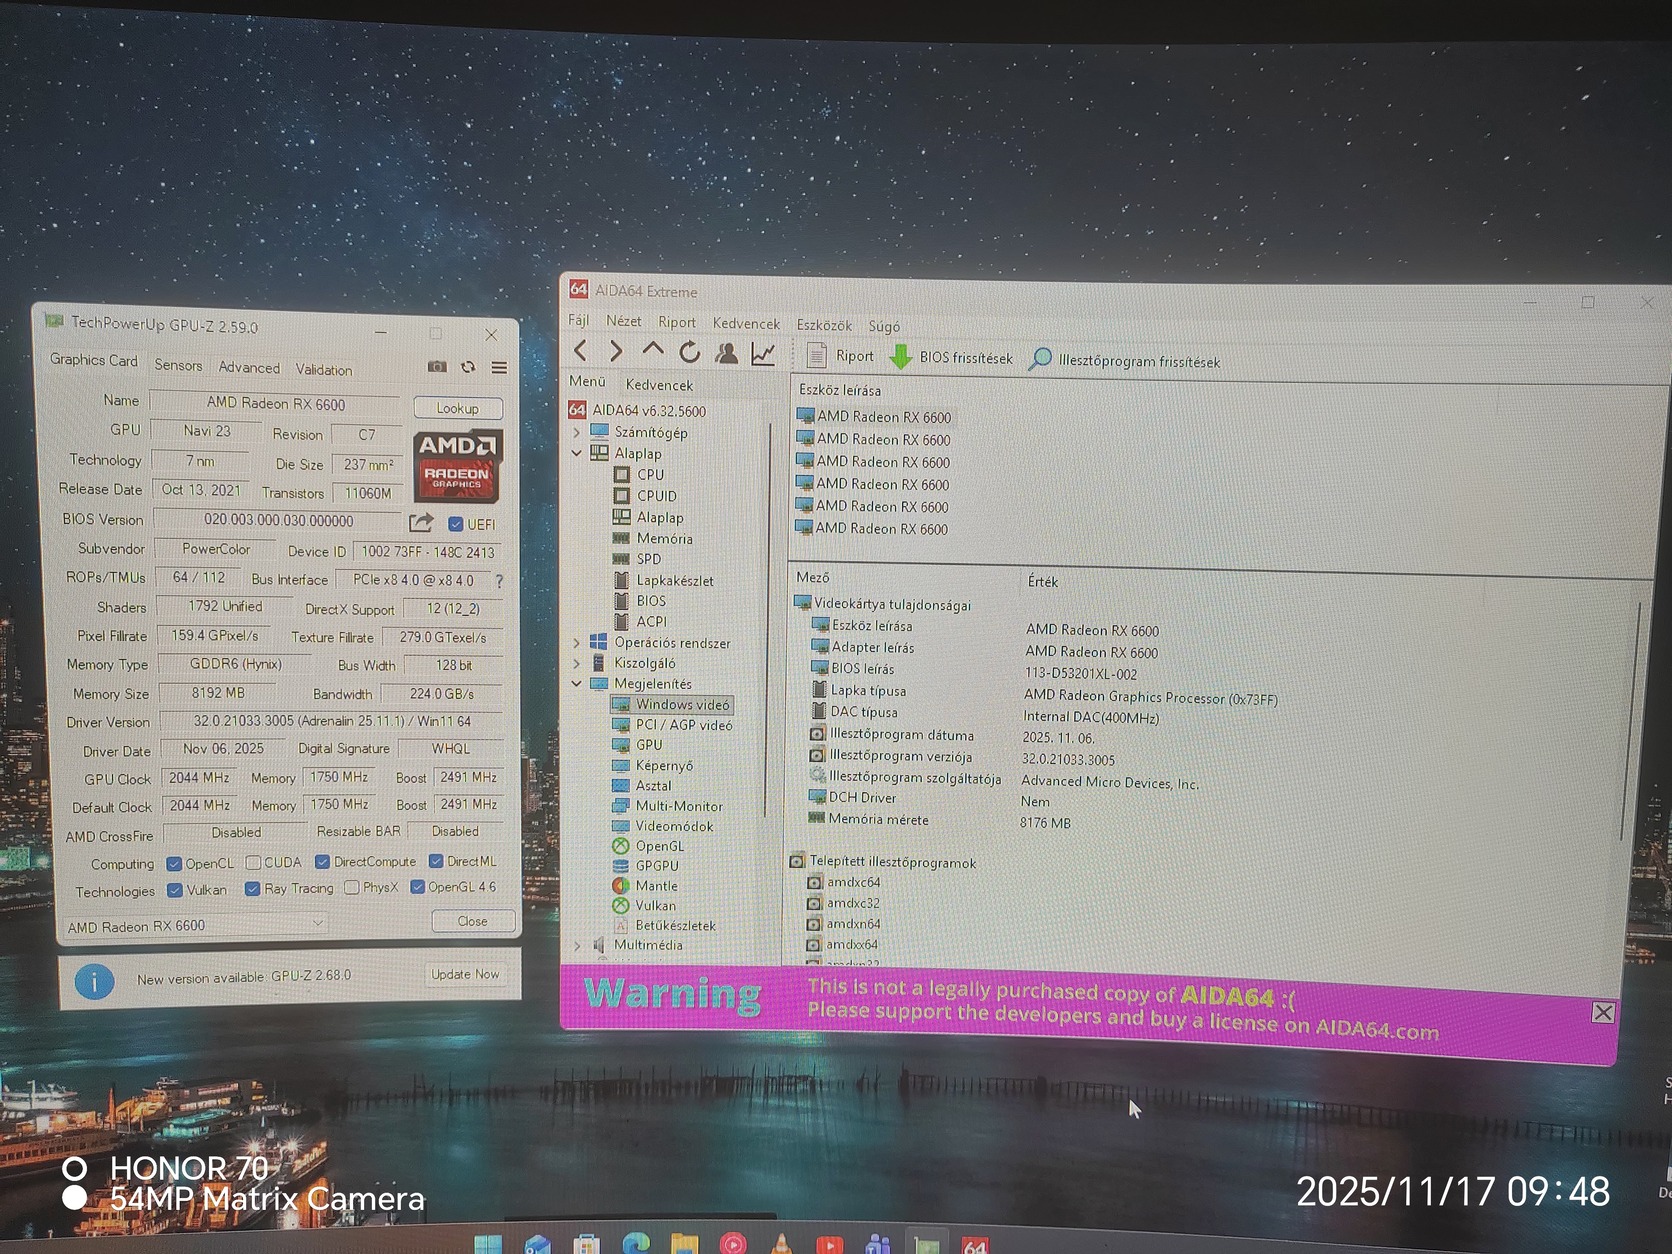
Task: Select SPD in the AIDA64 tree
Action: 636,559
